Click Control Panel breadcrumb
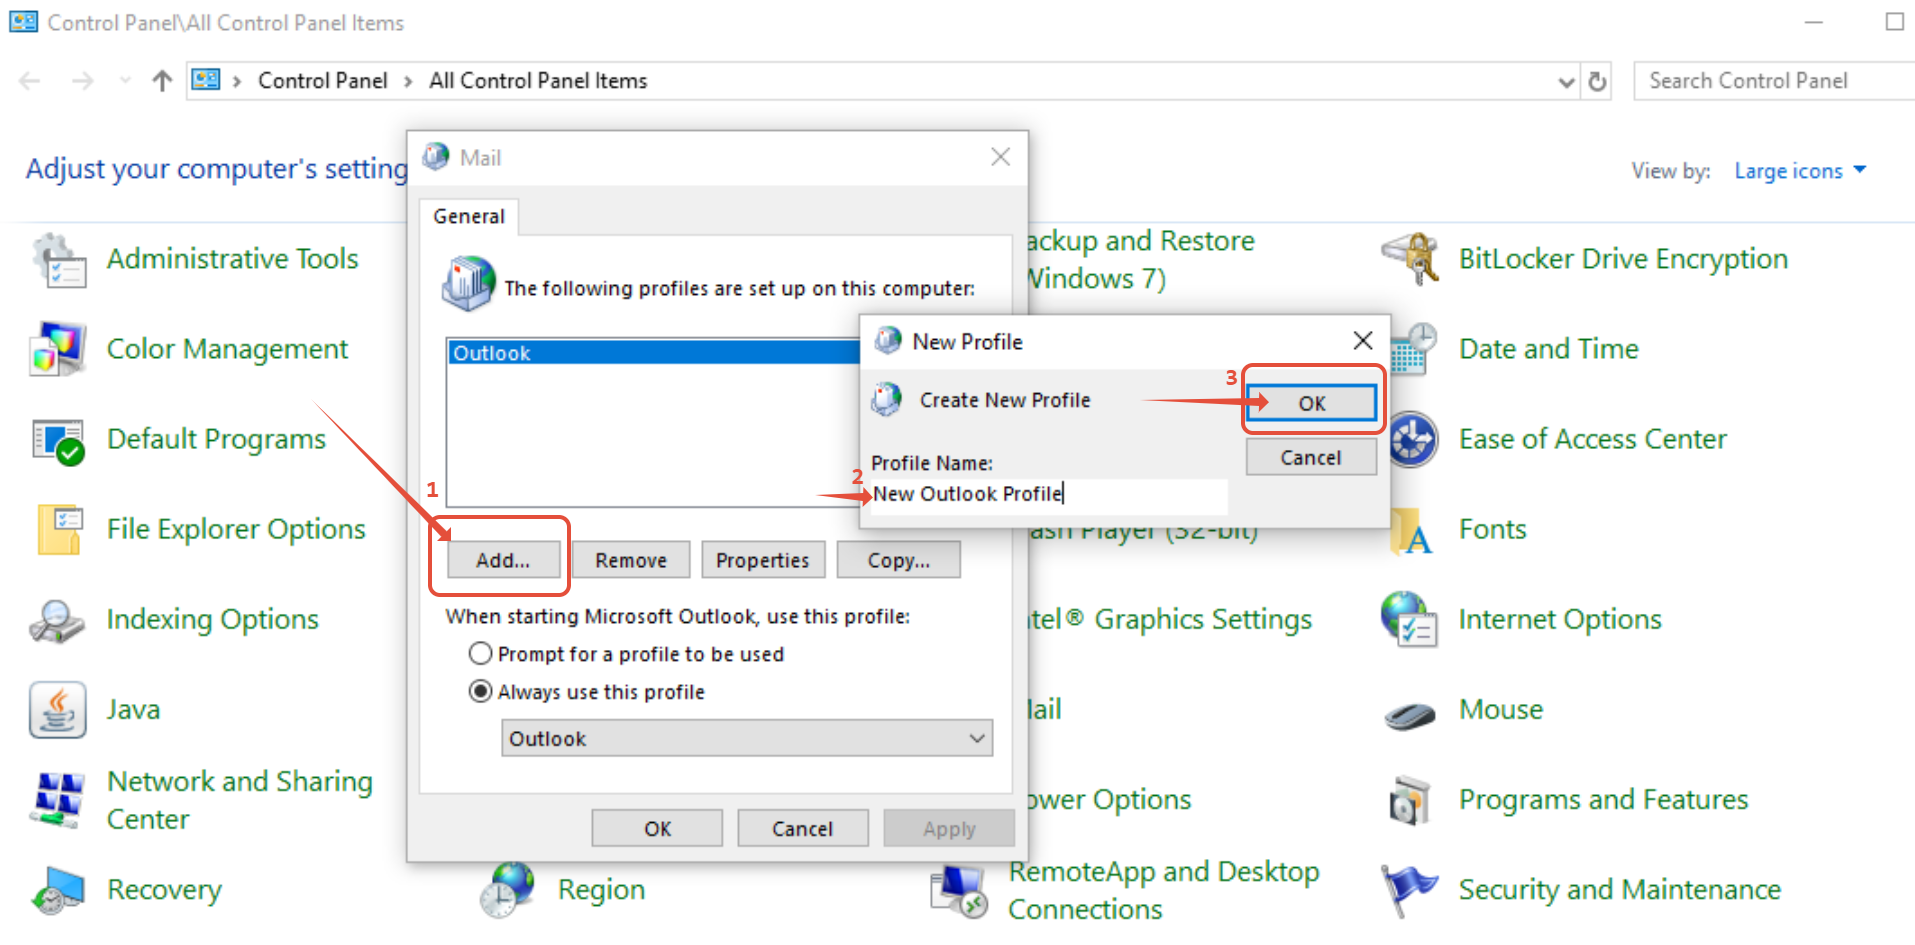1915x945 pixels. (x=322, y=81)
